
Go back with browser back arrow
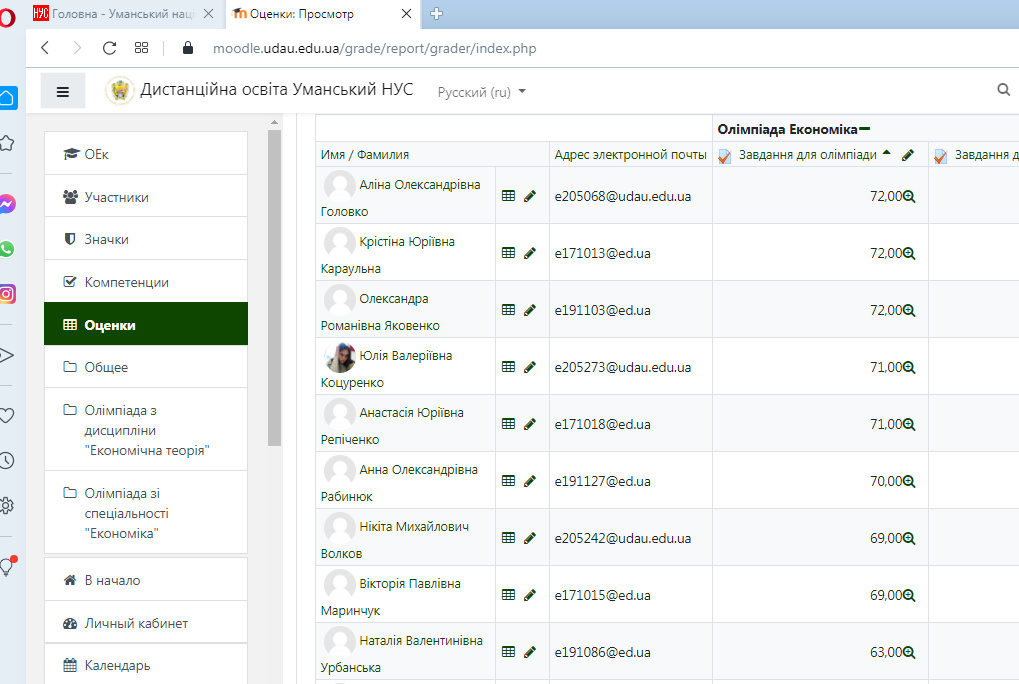[x=45, y=48]
